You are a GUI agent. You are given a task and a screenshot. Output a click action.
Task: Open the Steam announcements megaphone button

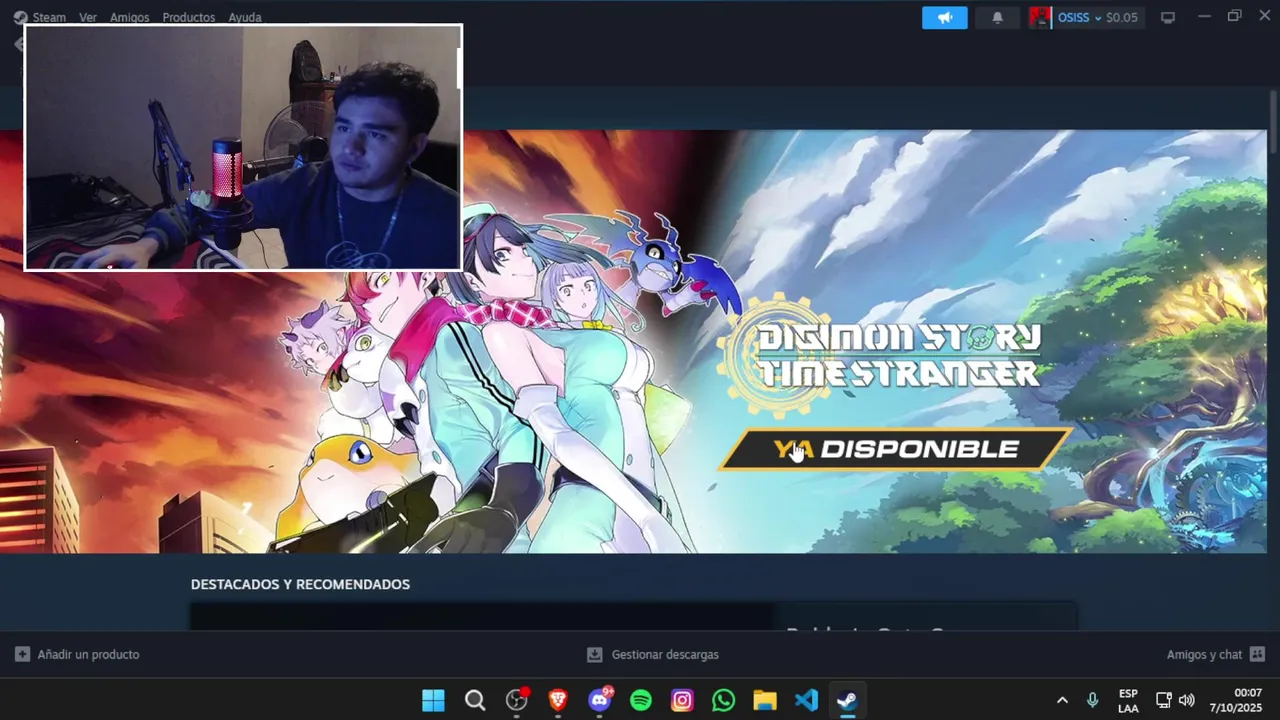(944, 17)
